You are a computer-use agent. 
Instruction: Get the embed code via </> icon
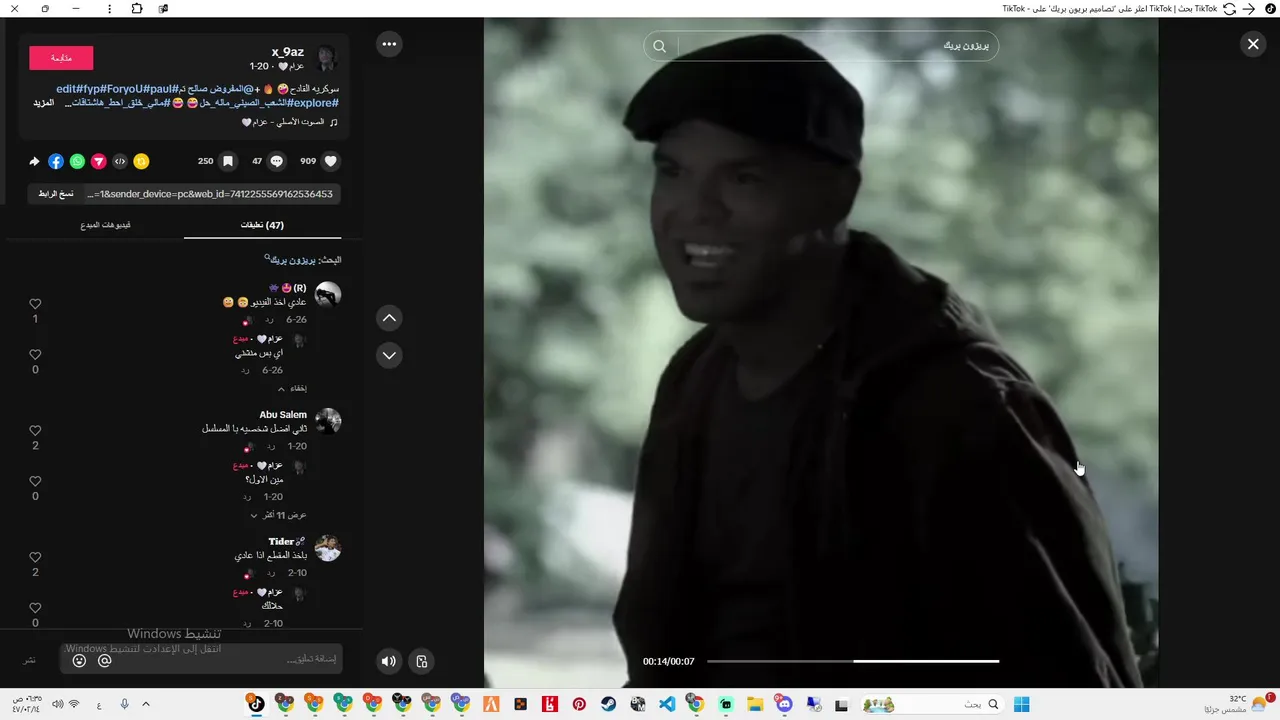click(120, 161)
